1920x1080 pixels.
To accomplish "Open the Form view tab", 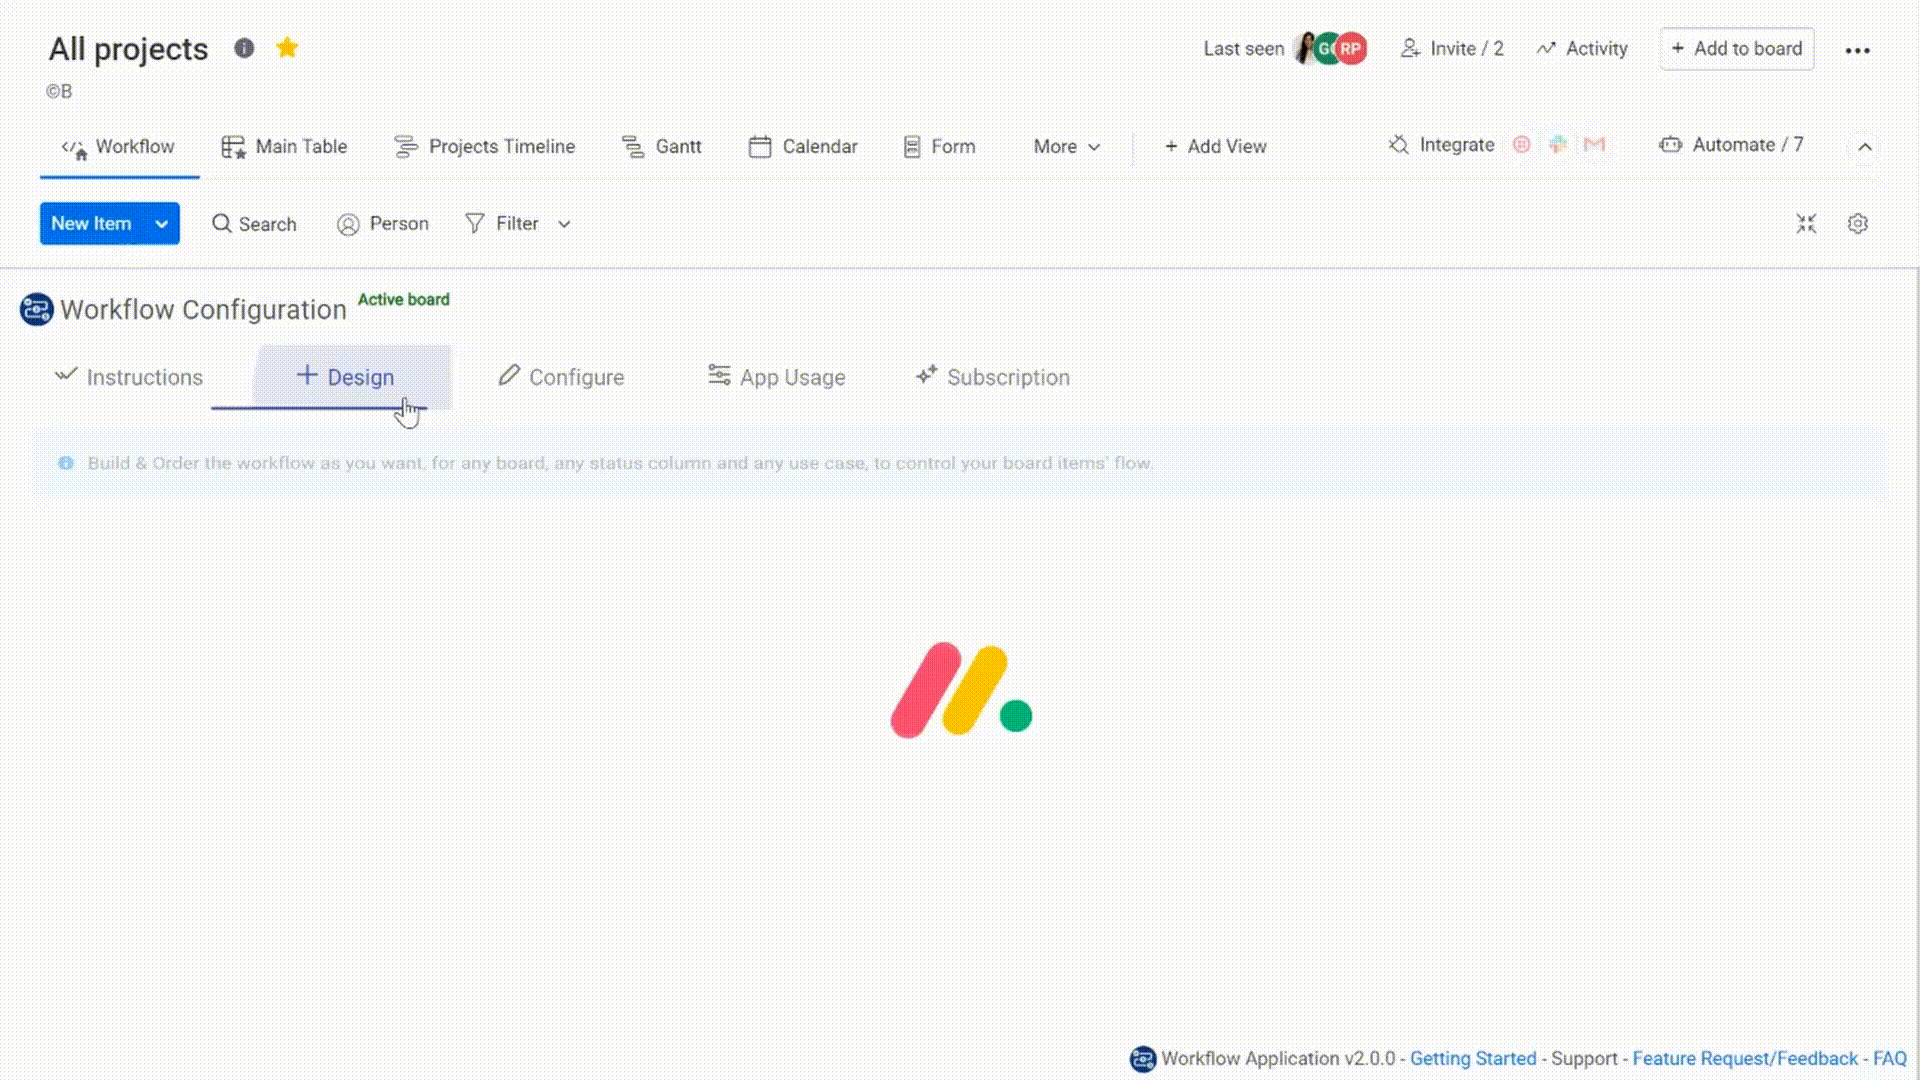I will point(939,147).
